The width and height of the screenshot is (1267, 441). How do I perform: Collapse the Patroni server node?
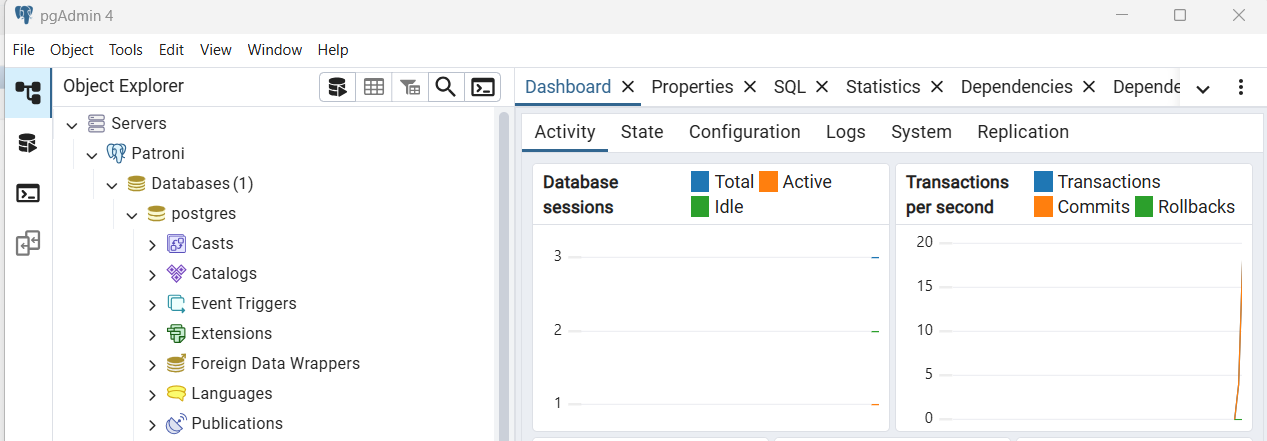pyautogui.click(x=92, y=154)
